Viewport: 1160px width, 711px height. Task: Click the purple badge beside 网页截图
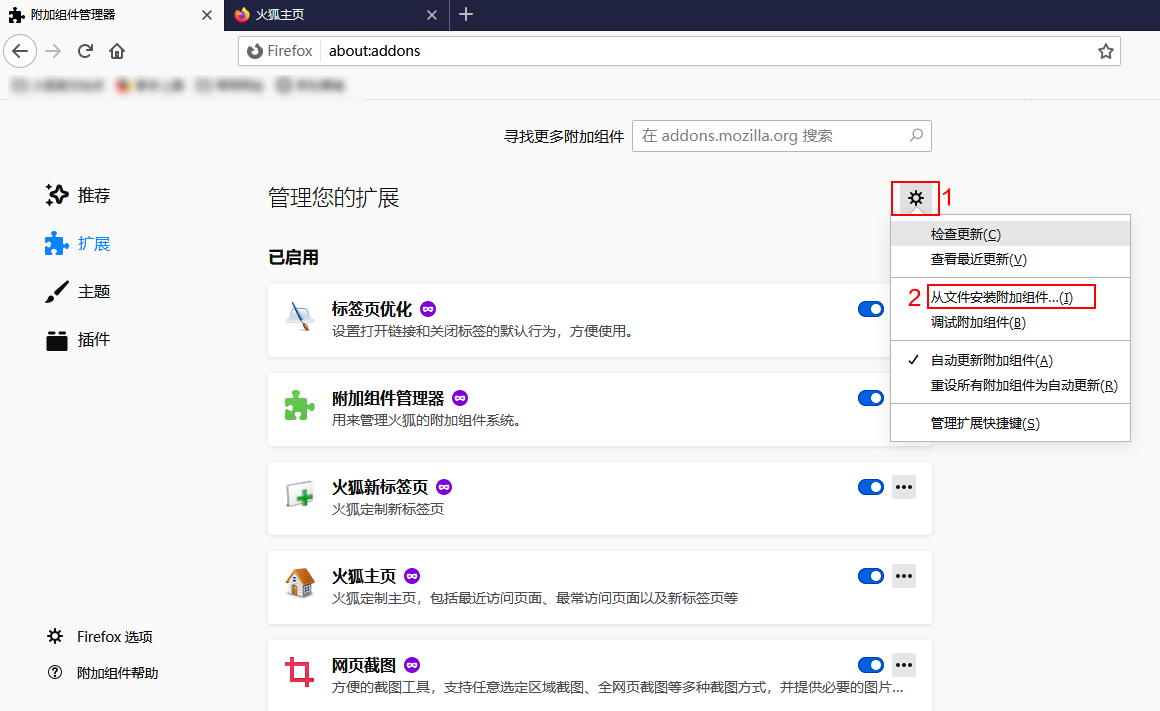(412, 665)
